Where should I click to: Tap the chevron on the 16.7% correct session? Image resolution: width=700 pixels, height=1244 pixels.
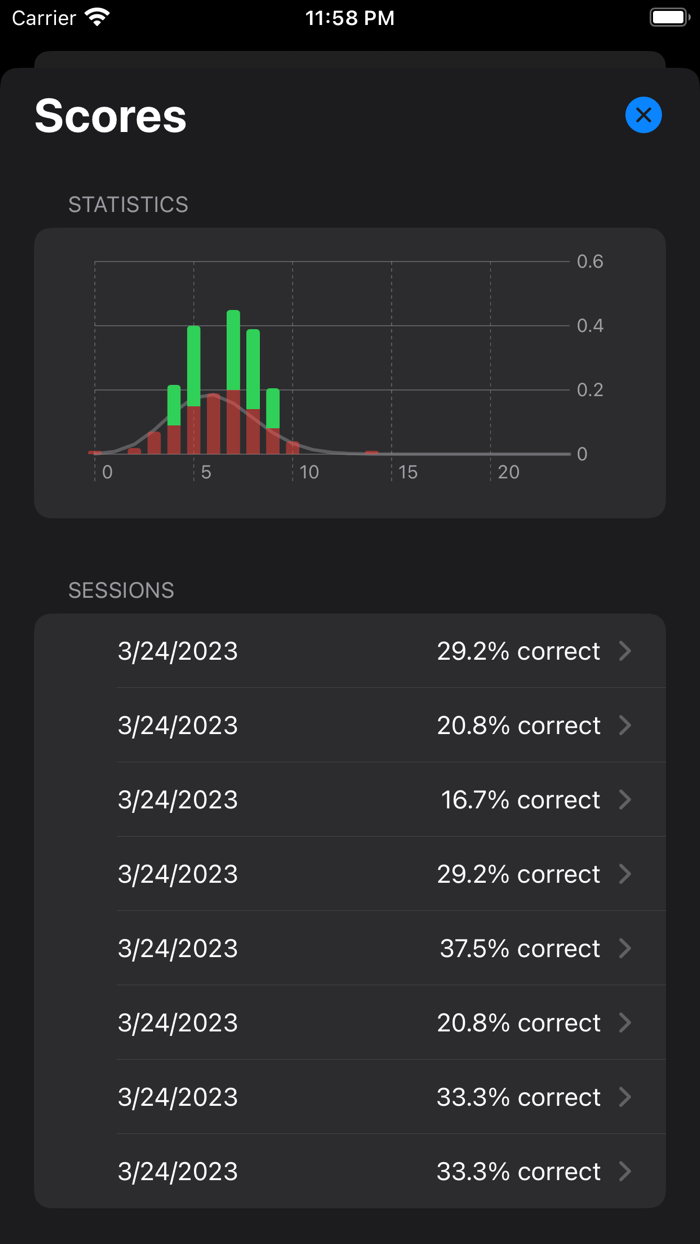[625, 799]
